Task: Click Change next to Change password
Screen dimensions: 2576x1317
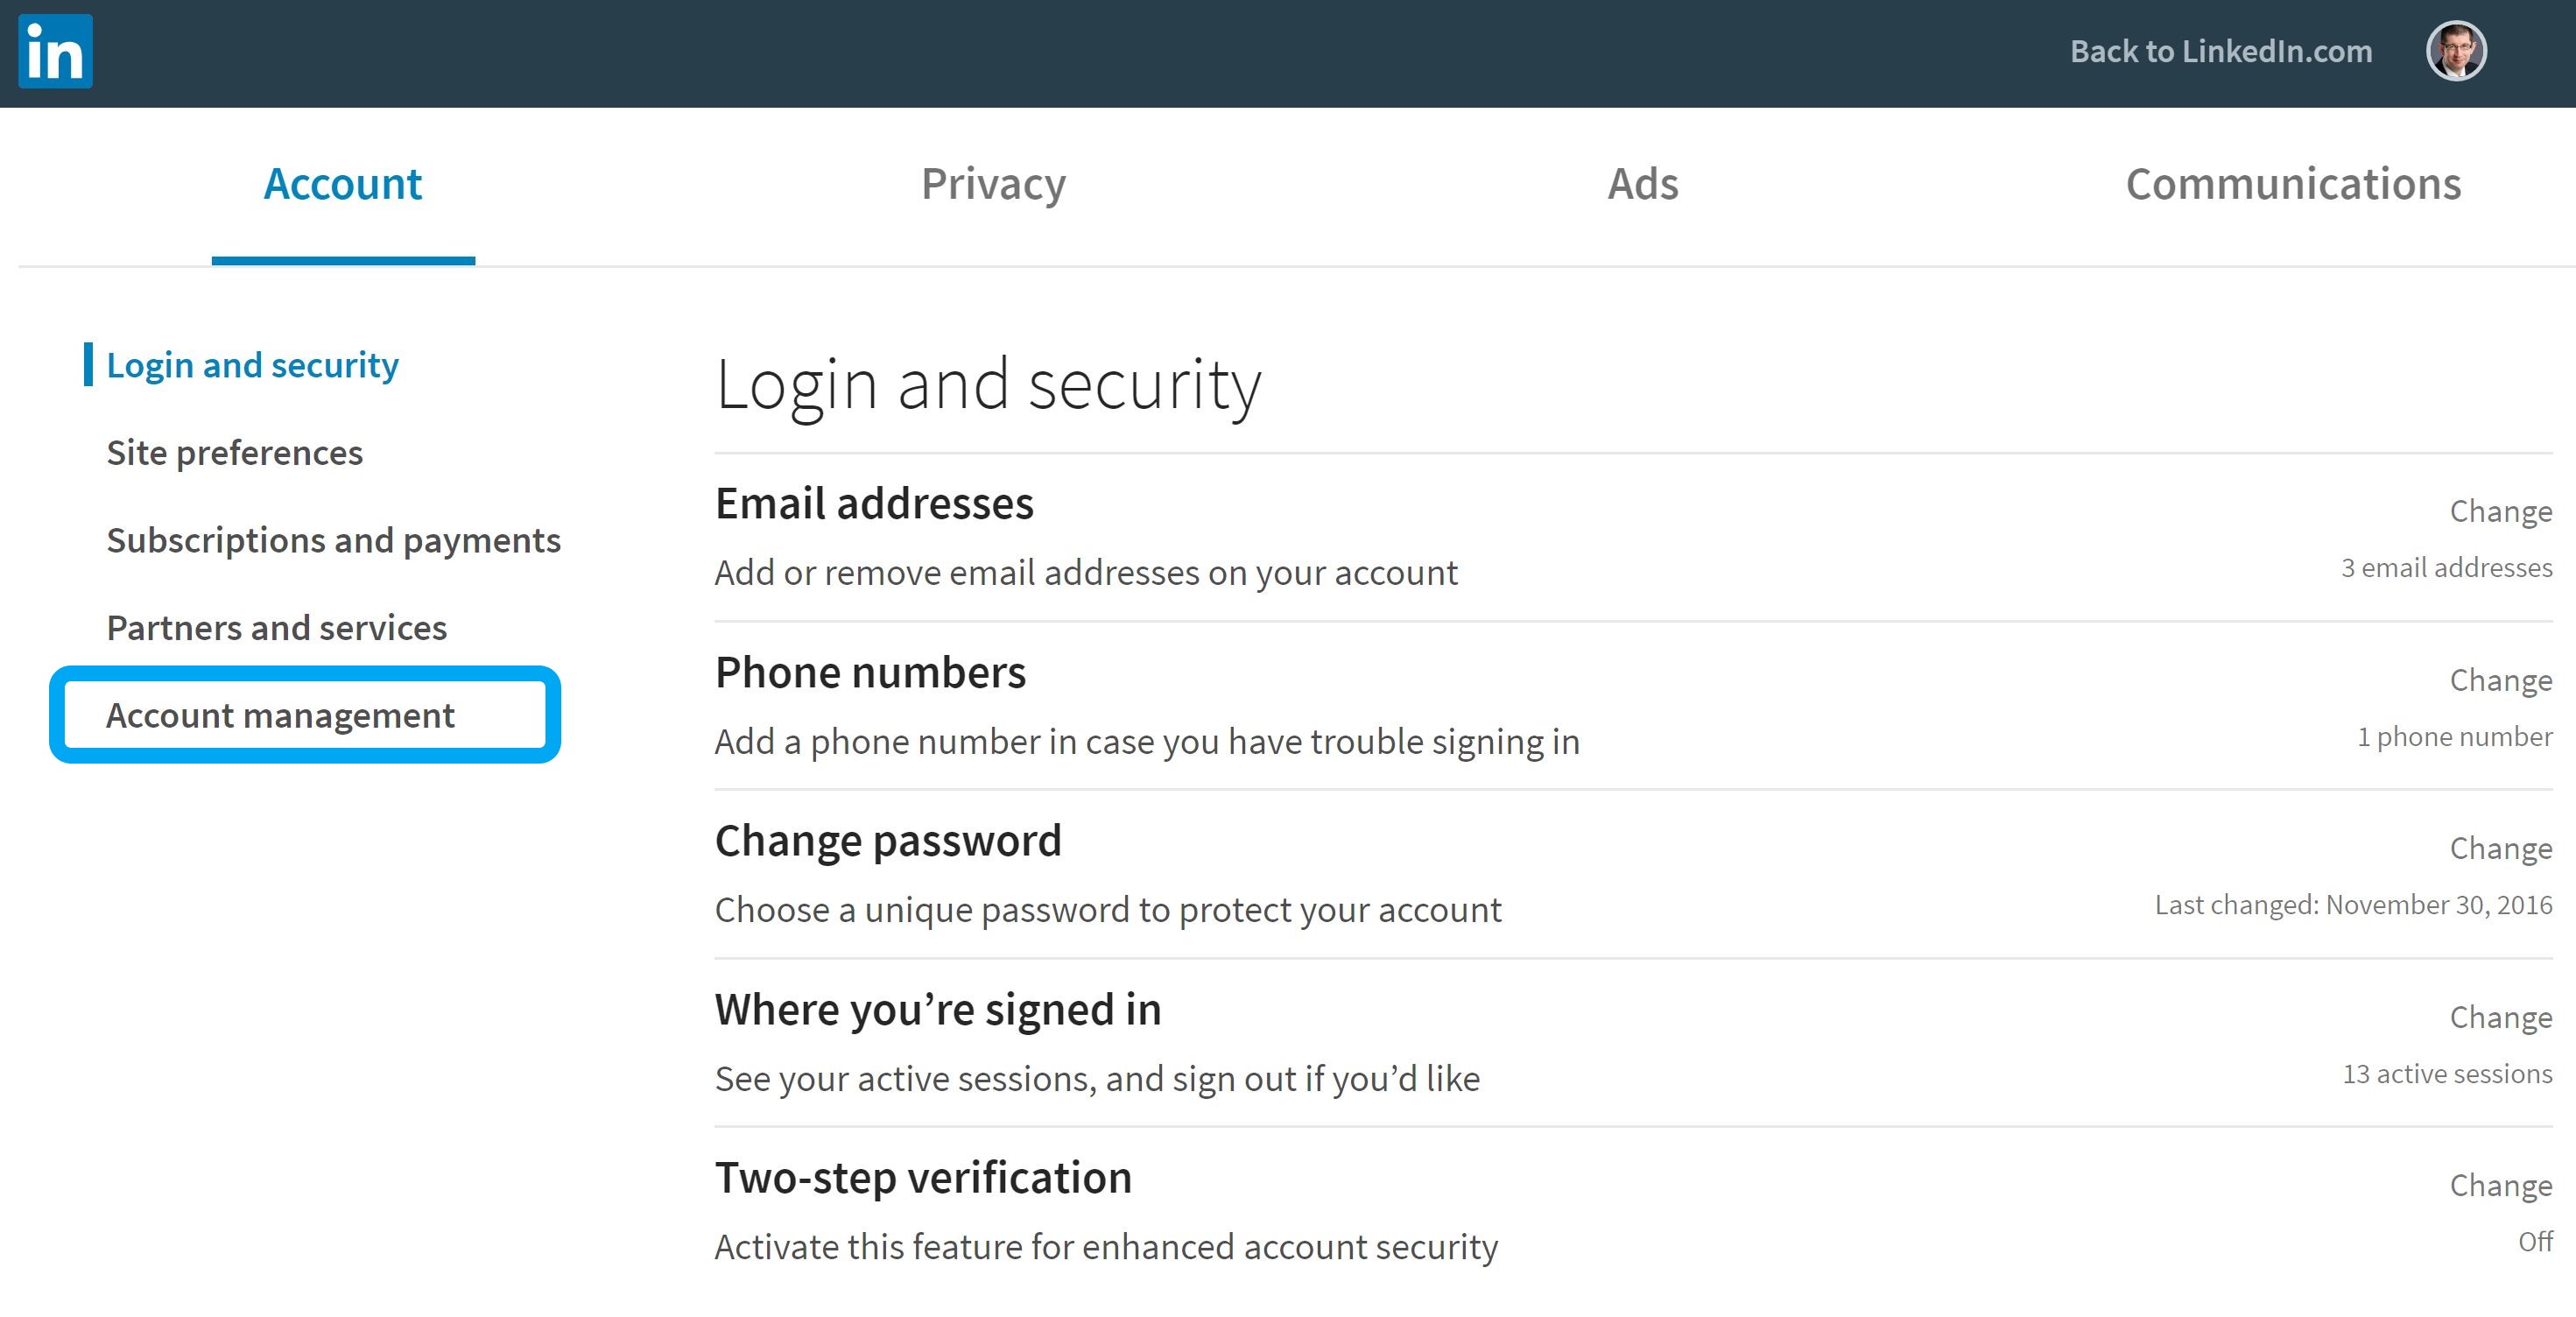Action: tap(2500, 848)
